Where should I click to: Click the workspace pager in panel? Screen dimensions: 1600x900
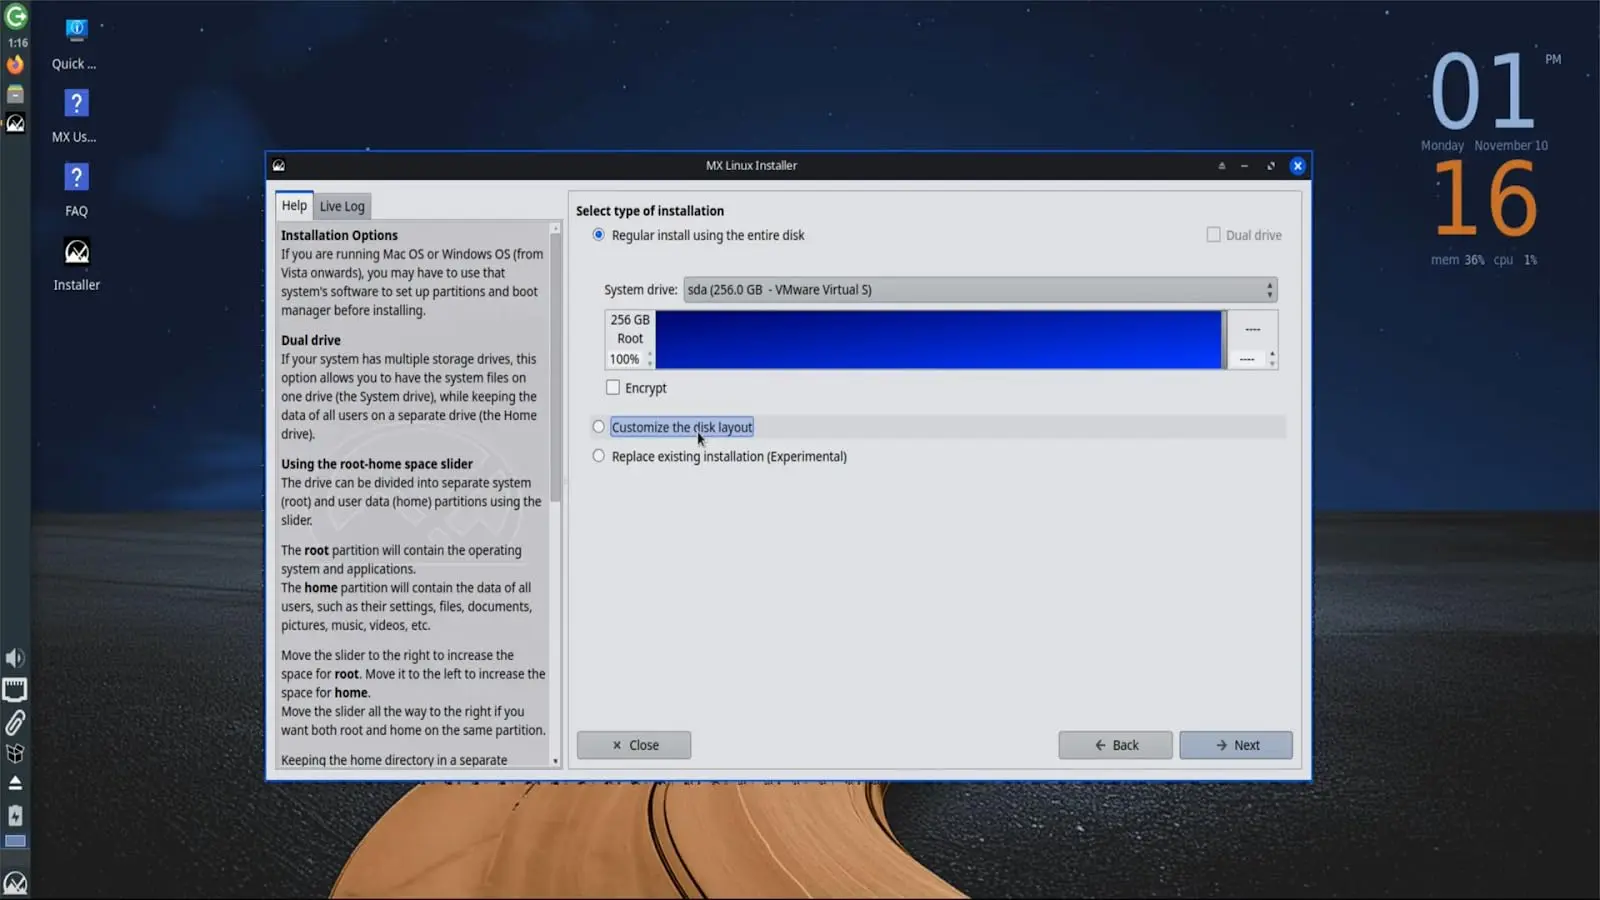coord(15,842)
